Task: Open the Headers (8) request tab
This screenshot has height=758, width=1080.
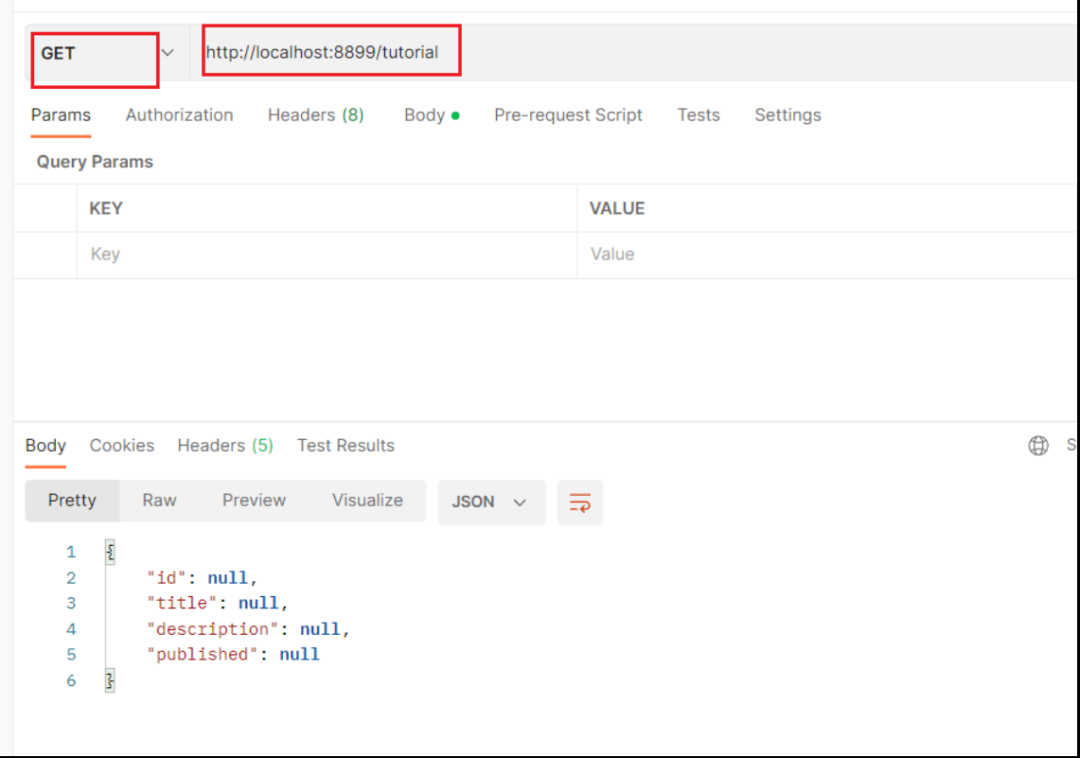Action: (x=315, y=115)
